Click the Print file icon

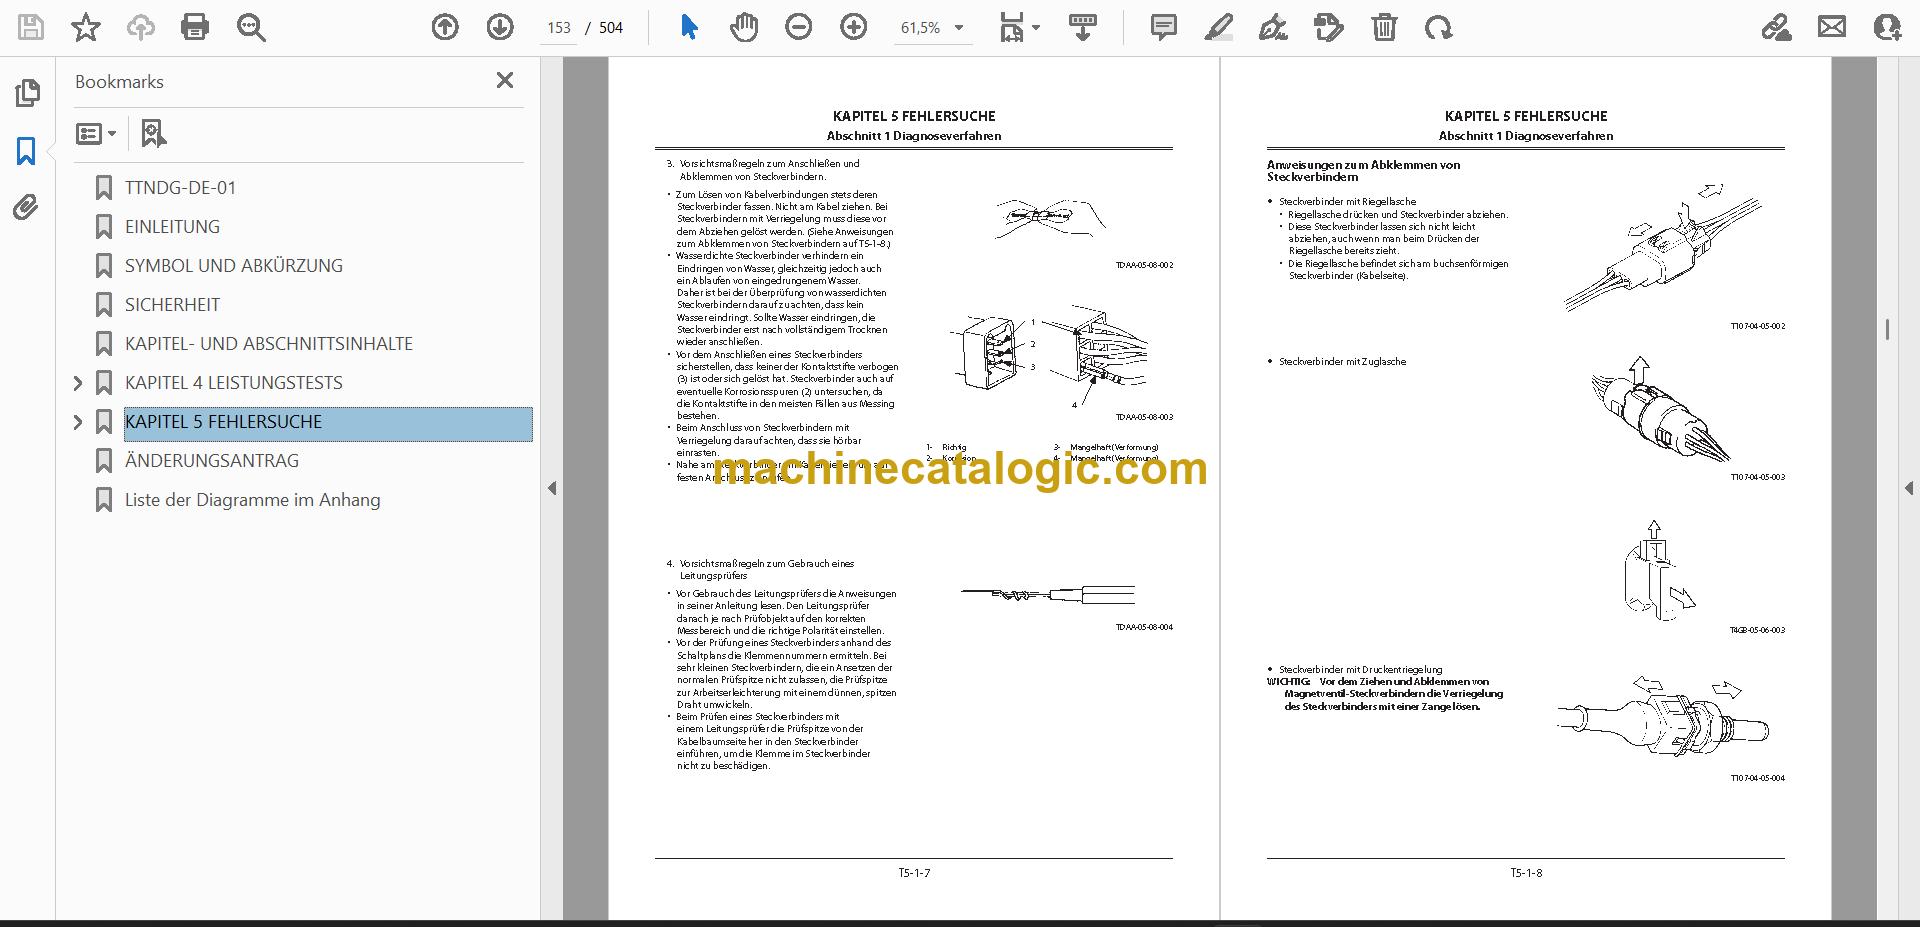coord(194,27)
